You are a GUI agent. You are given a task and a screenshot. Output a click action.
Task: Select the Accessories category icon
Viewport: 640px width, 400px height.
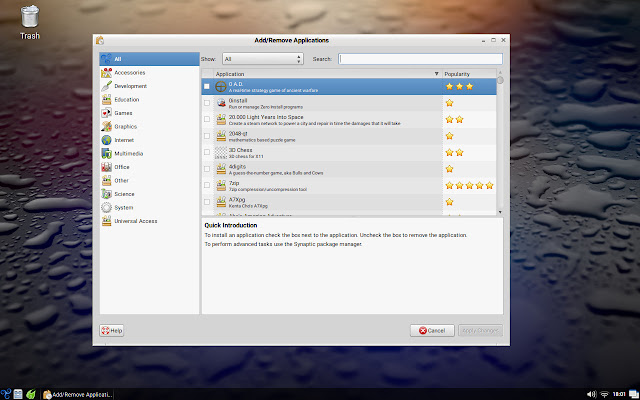pyautogui.click(x=107, y=73)
